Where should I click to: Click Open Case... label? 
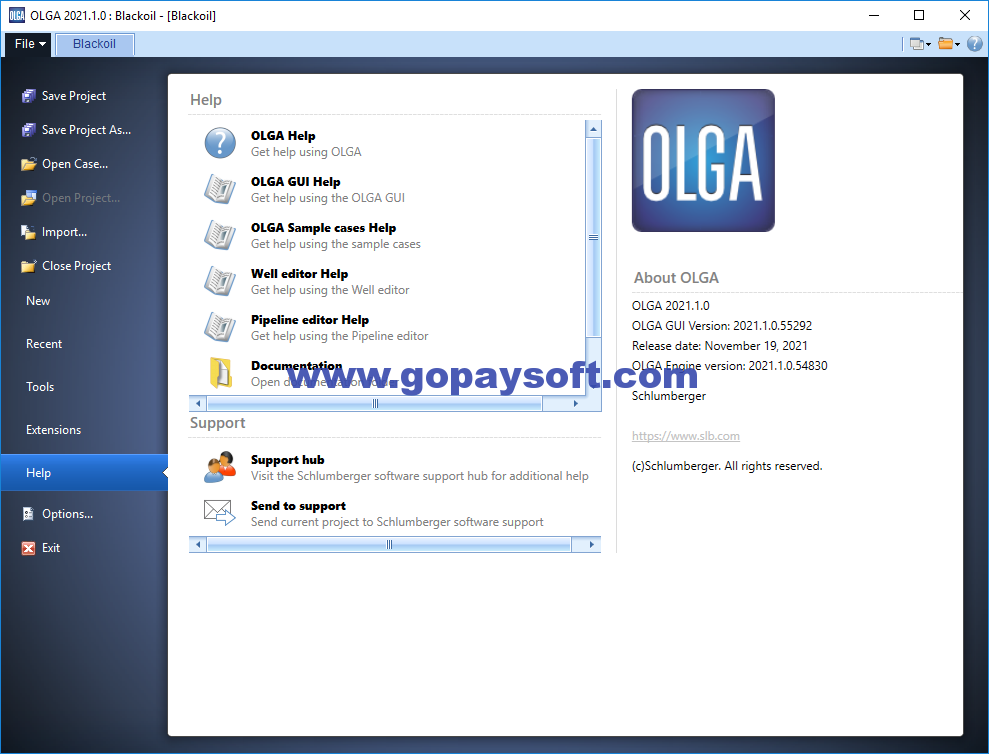75,164
